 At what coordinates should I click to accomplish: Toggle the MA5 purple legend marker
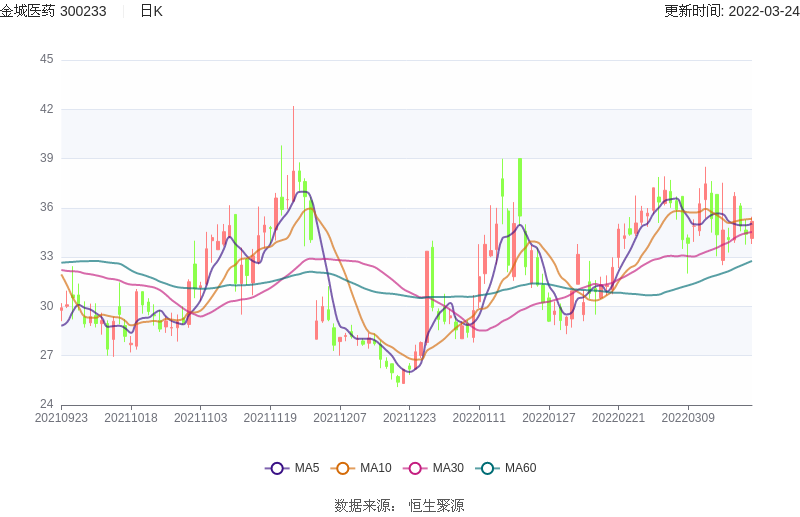(x=277, y=468)
